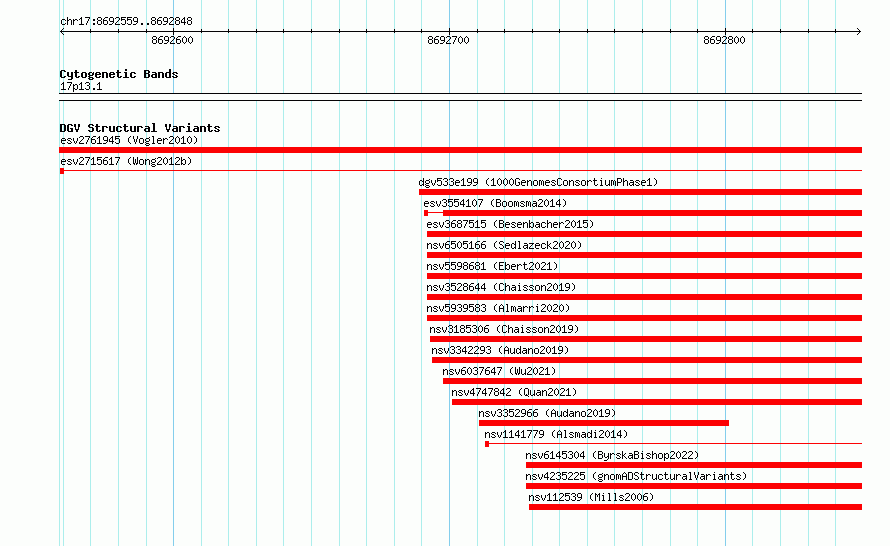Click the esv2761945 (Vogler2010) variant label
Screen dimensions: 890x546
129,140
